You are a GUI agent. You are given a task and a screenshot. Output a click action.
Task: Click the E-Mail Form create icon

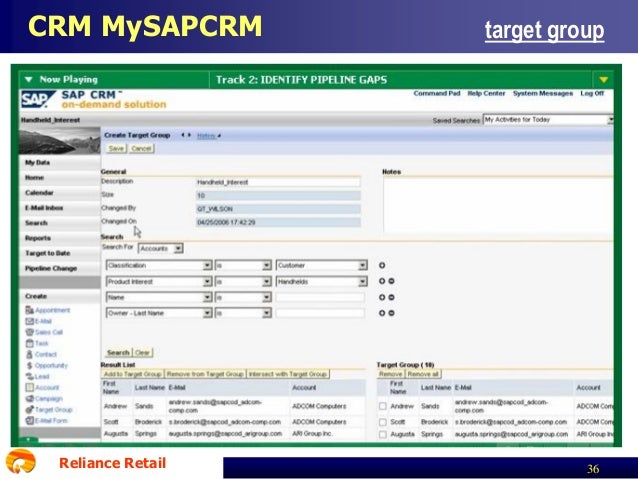29,420
